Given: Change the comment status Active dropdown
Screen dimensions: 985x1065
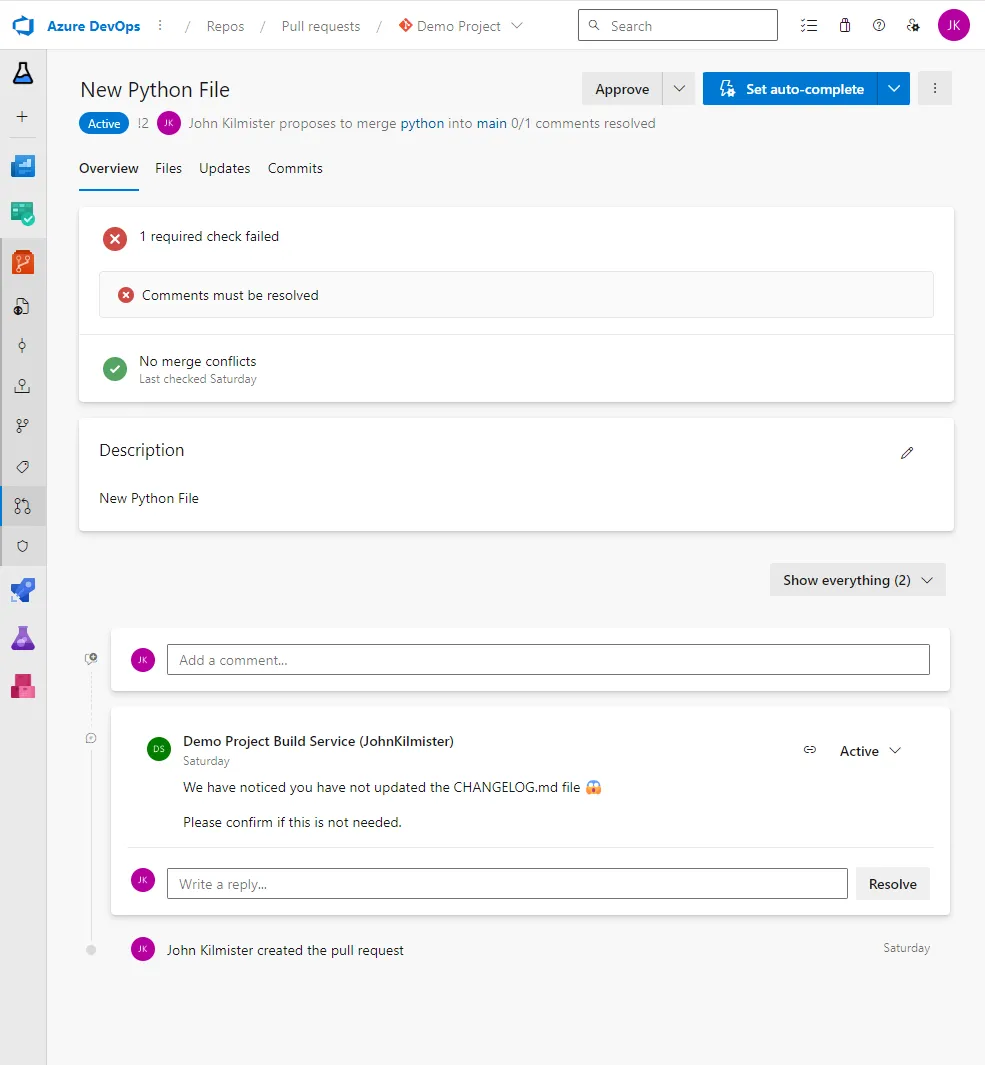Looking at the screenshot, I should pos(870,751).
